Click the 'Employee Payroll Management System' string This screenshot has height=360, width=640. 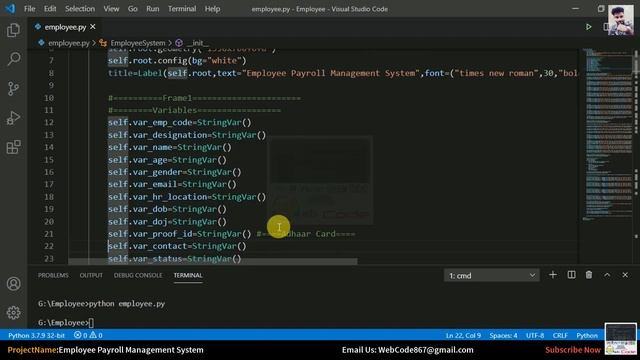(331, 73)
